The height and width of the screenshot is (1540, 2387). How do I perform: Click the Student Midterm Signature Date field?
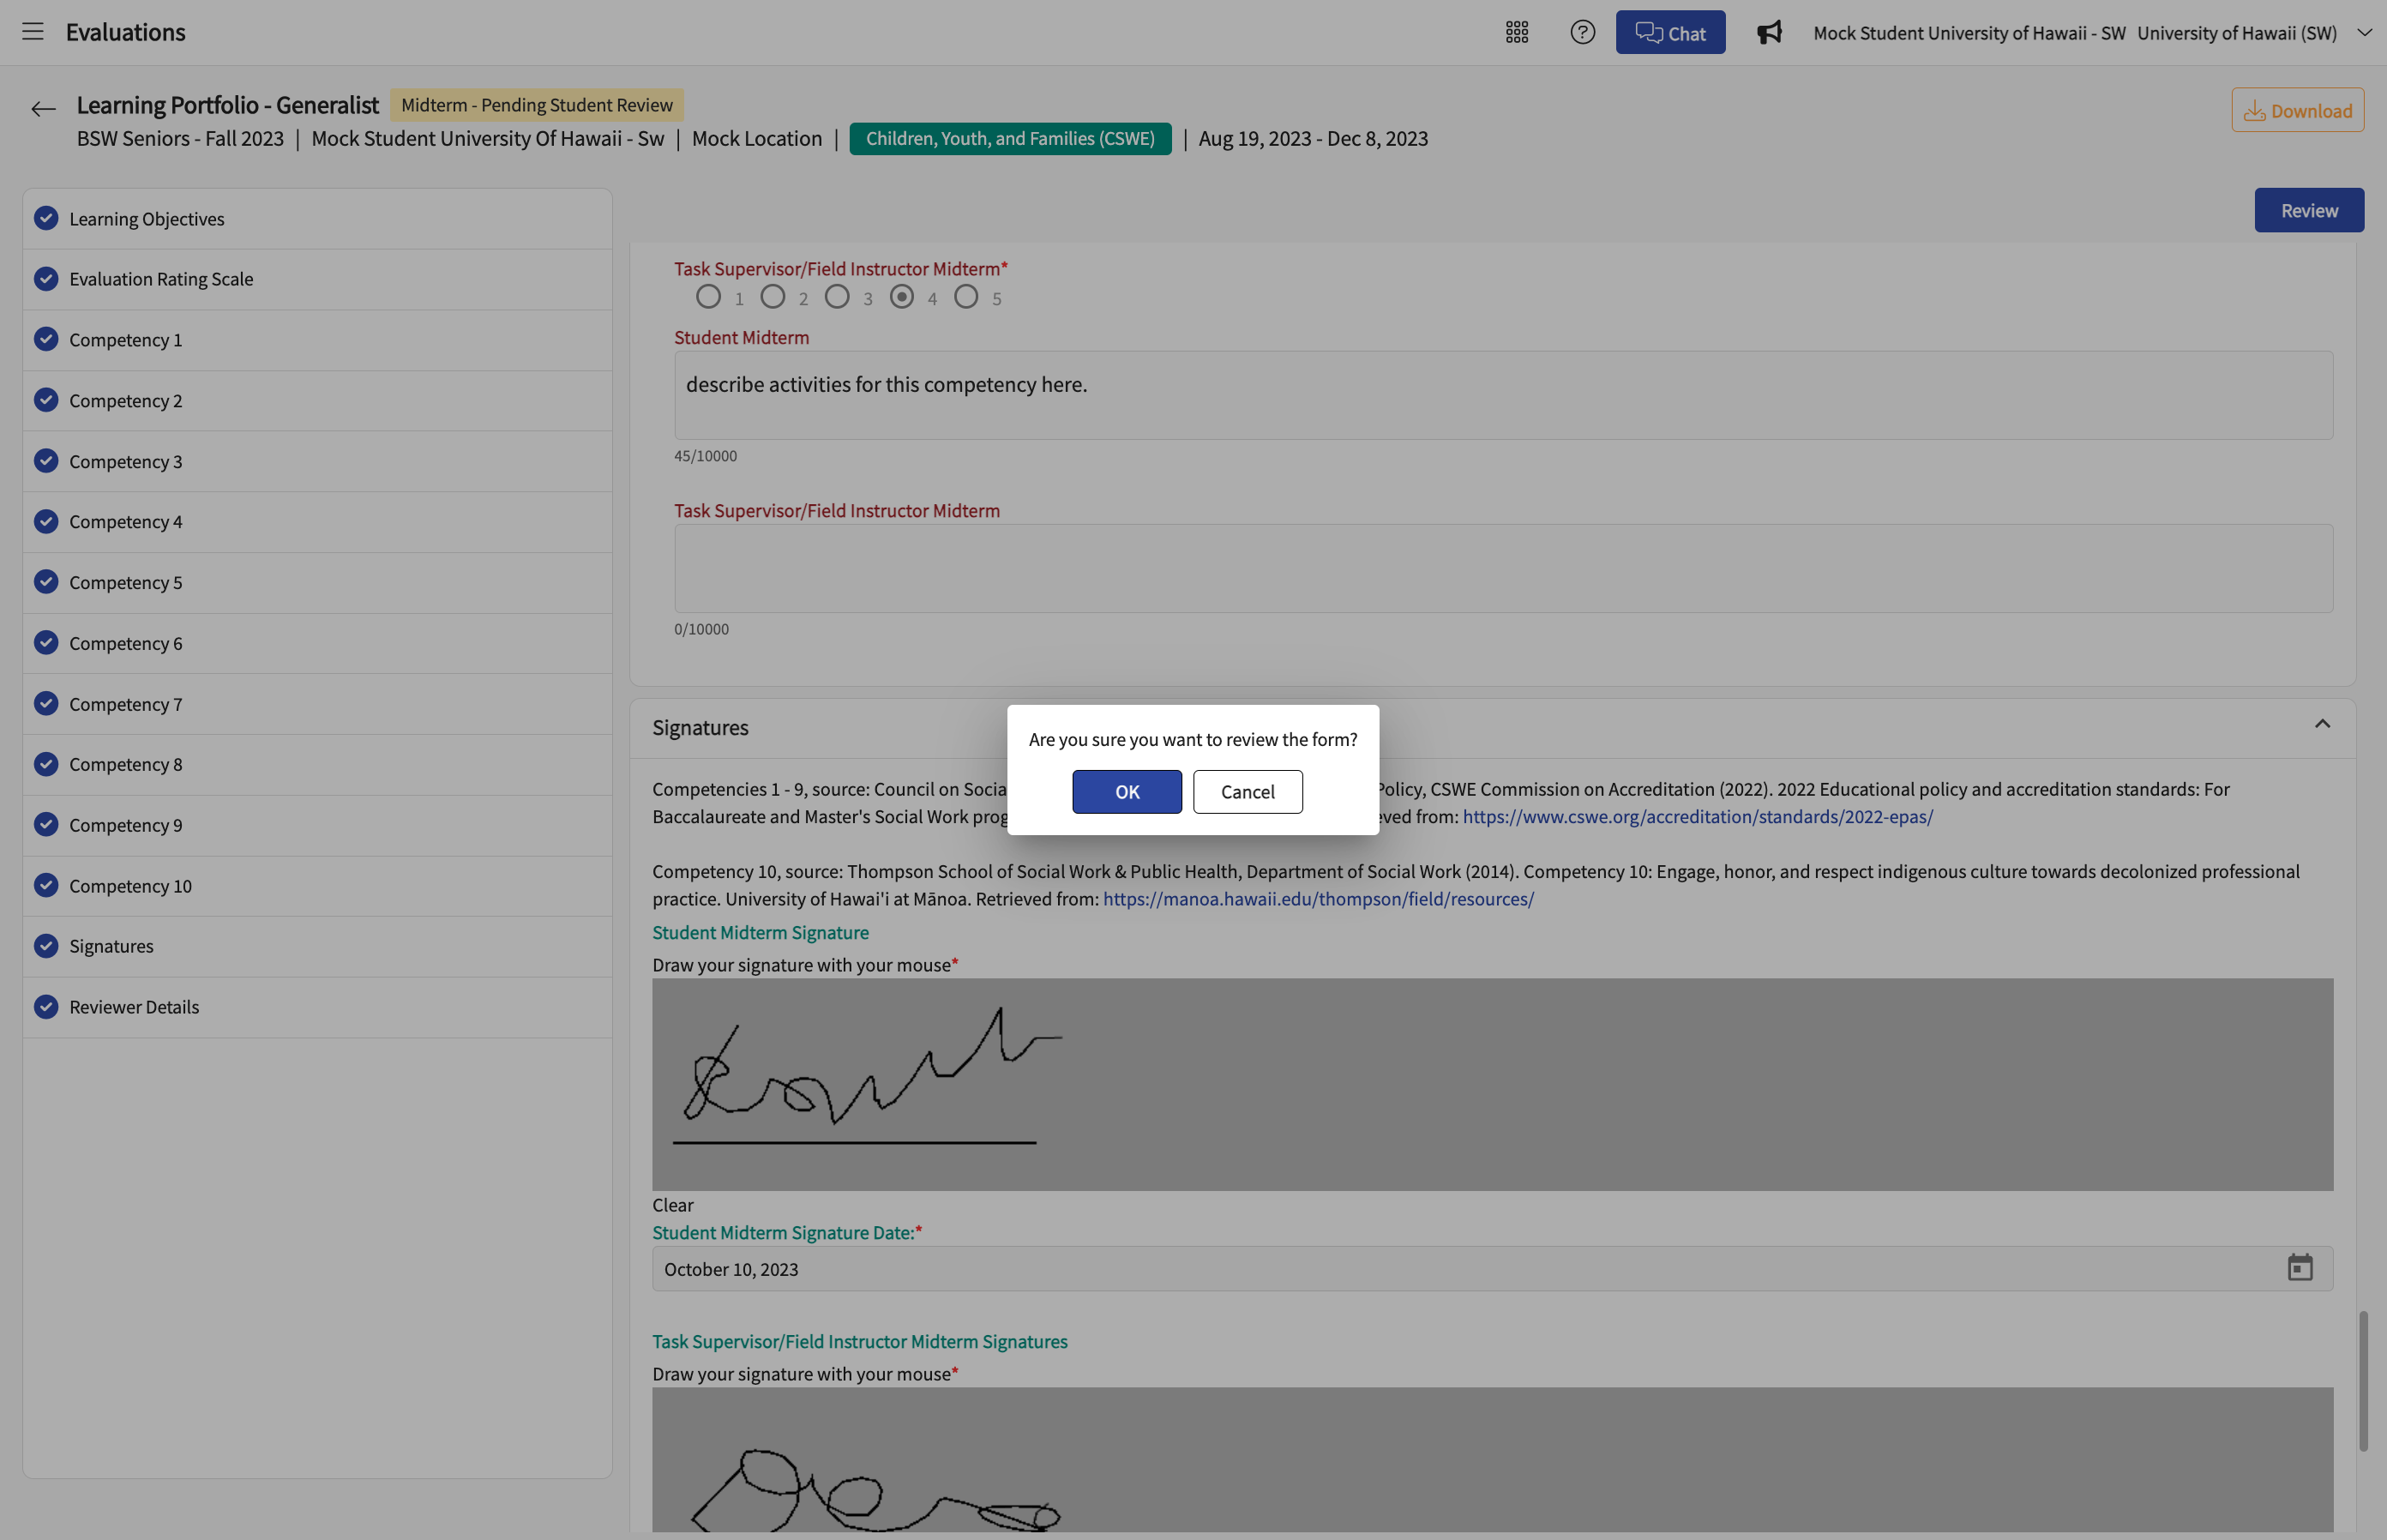point(1492,1268)
